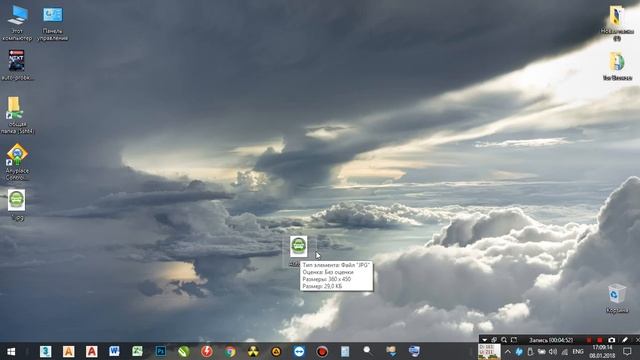Open the volume speaker control
Image resolution: width=640 pixels, height=360 pixels.
(553, 351)
